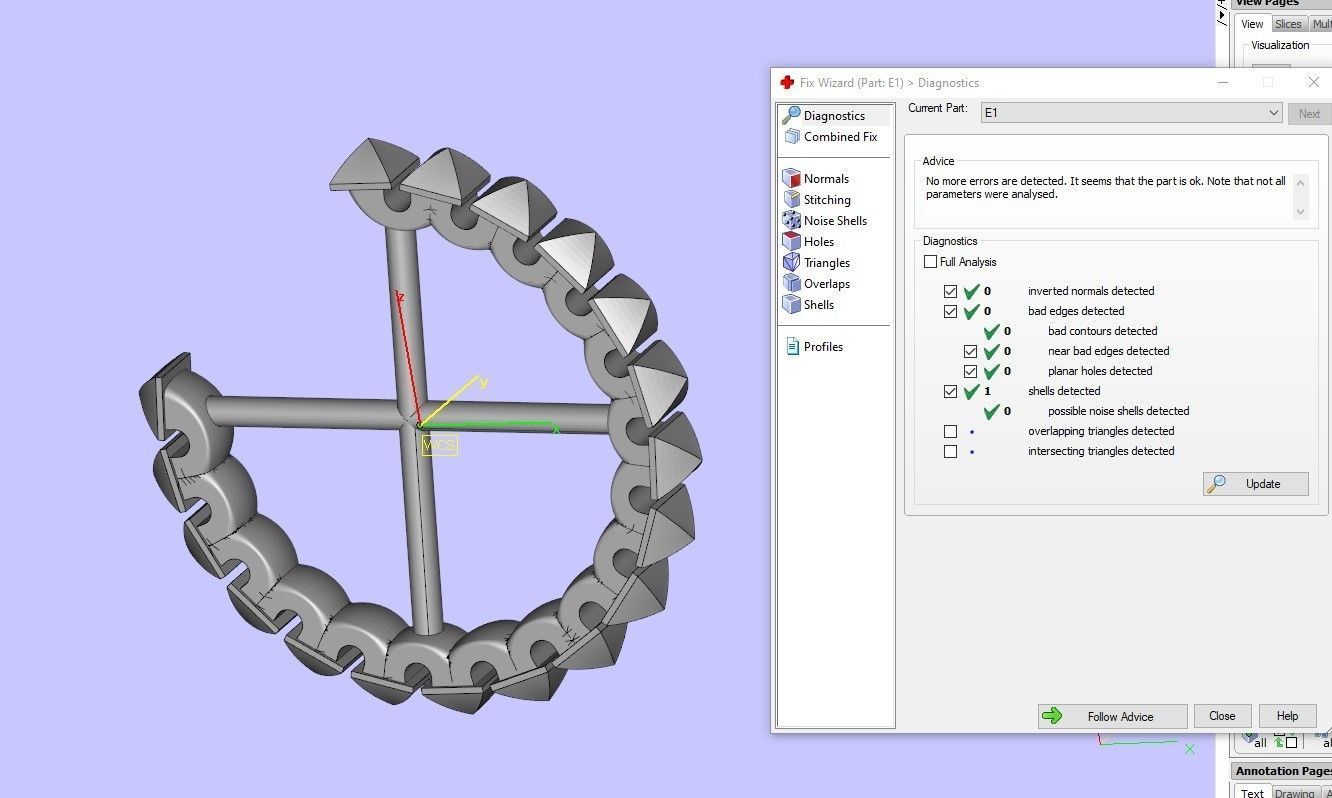Screen dimensions: 1332x798
Task: Uncheck inverted normals detected checkbox
Action: point(951,292)
